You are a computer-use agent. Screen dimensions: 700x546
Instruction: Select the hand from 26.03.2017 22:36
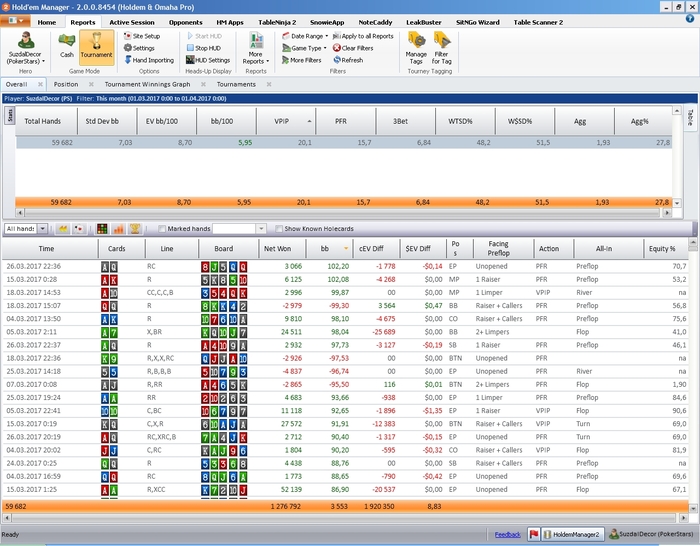(345, 267)
